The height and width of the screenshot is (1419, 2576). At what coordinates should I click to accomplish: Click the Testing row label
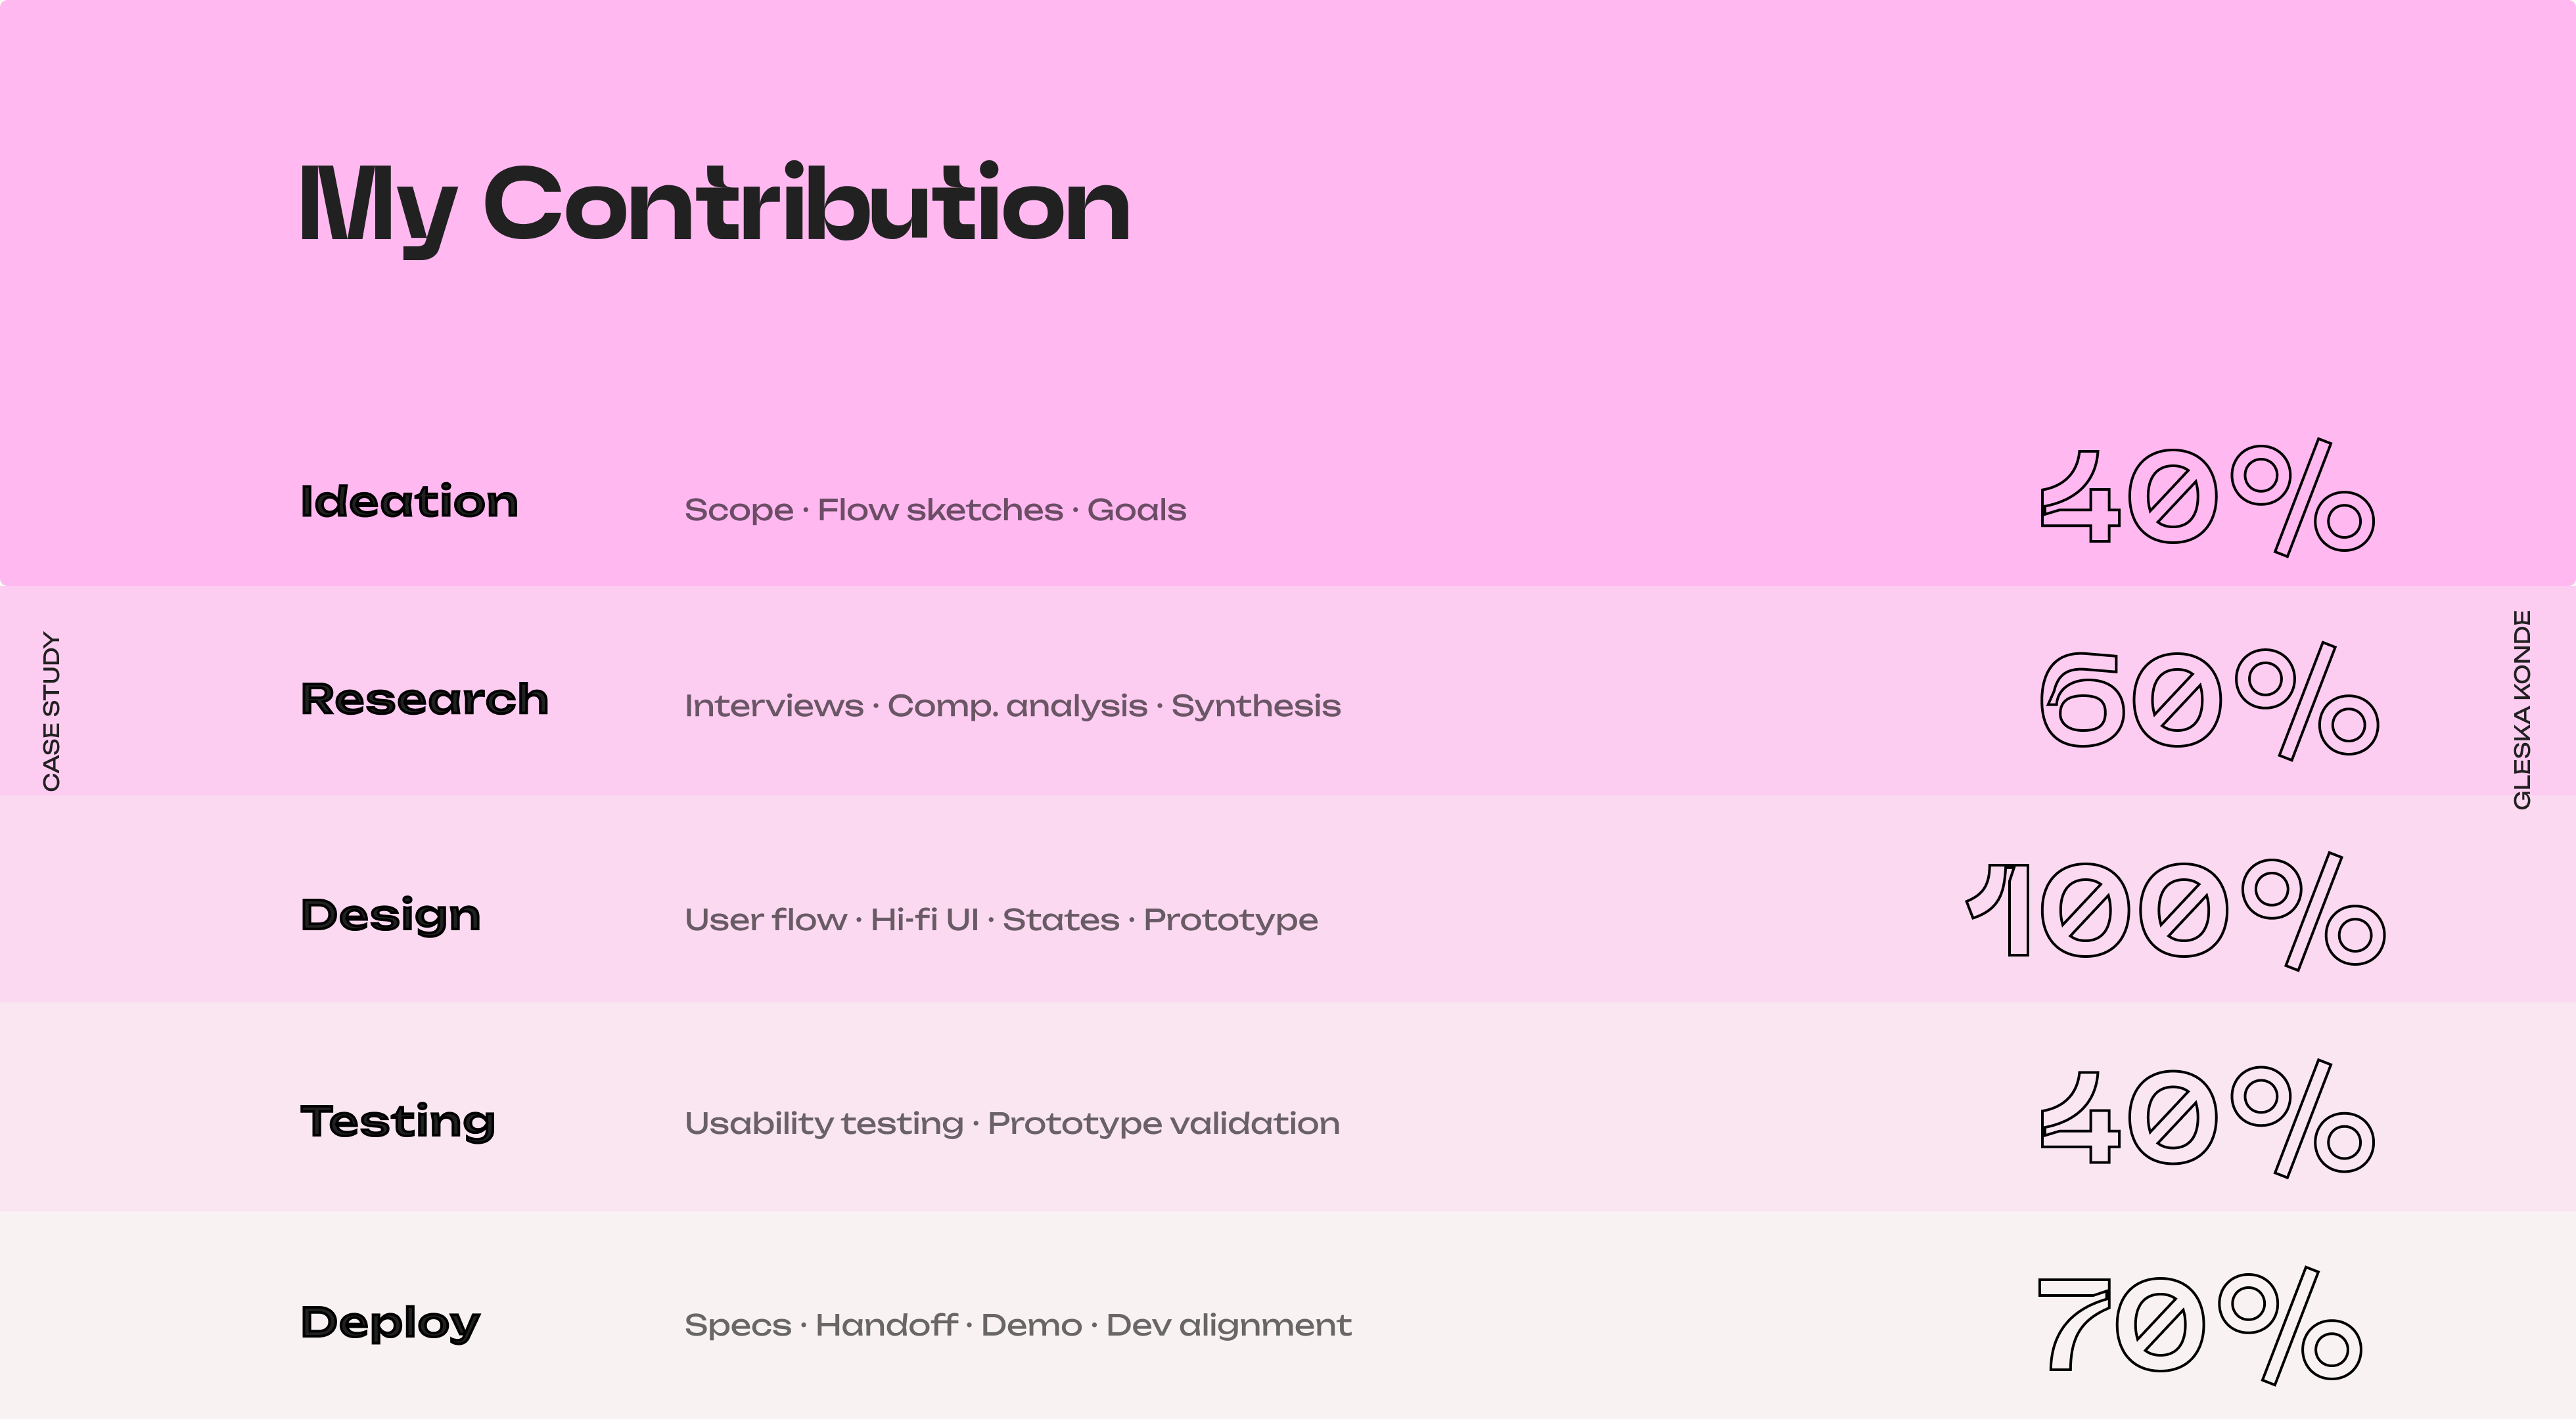pyautogui.click(x=397, y=1121)
